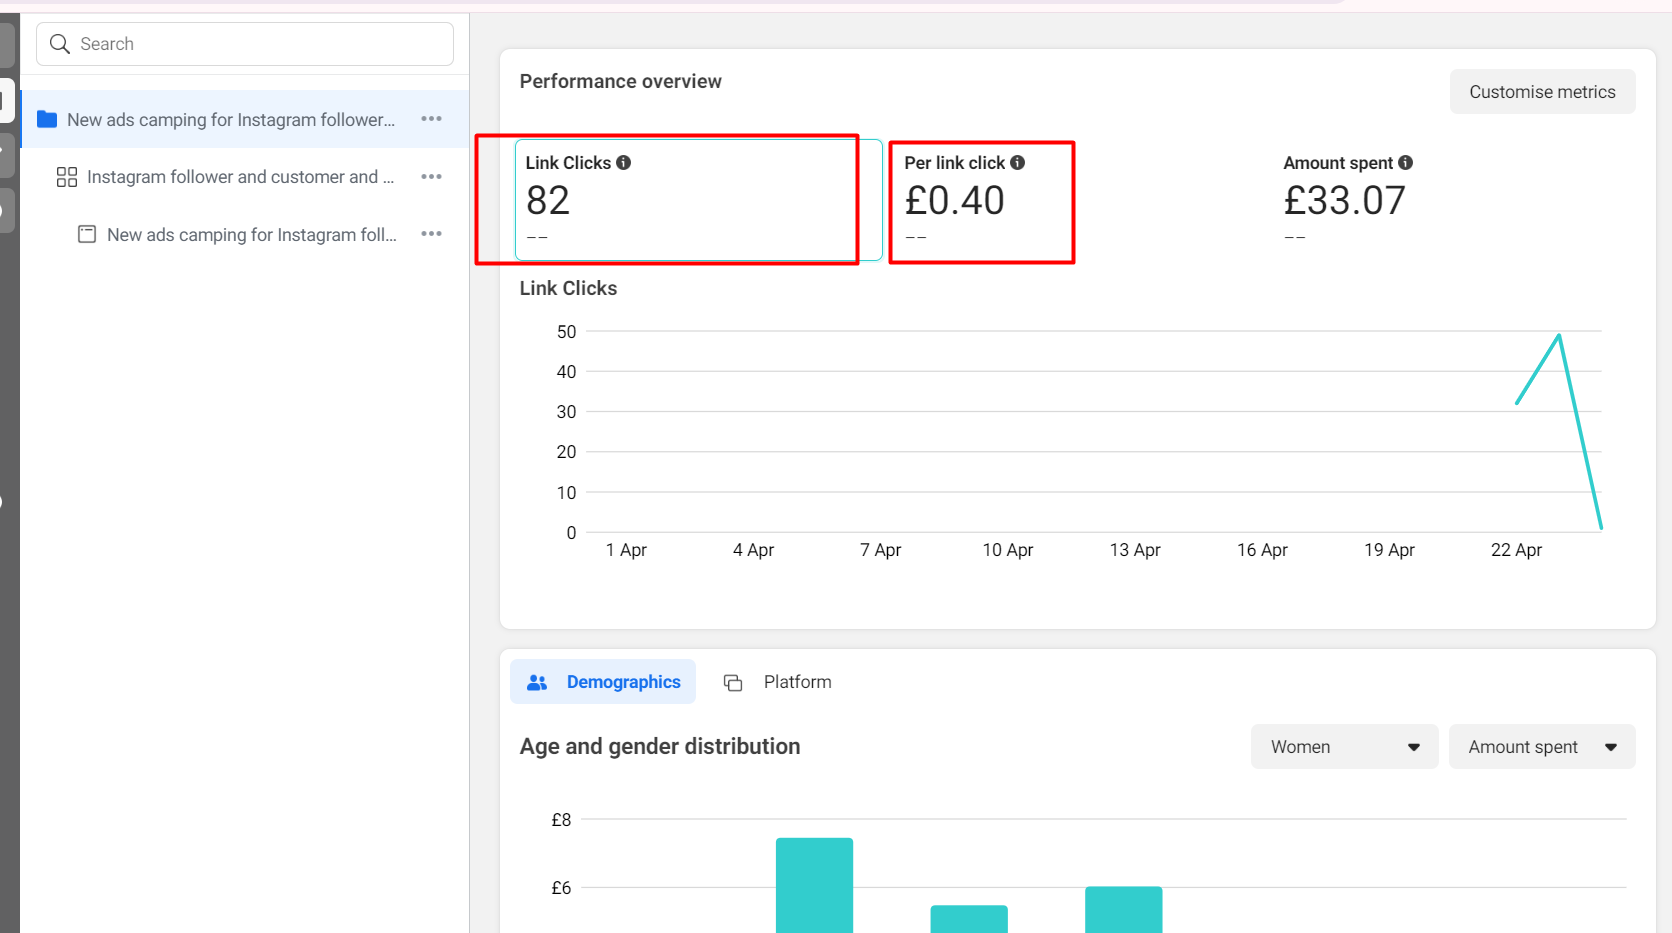The height and width of the screenshot is (933, 1672).
Task: Open the Women gender dropdown
Action: 1344,747
